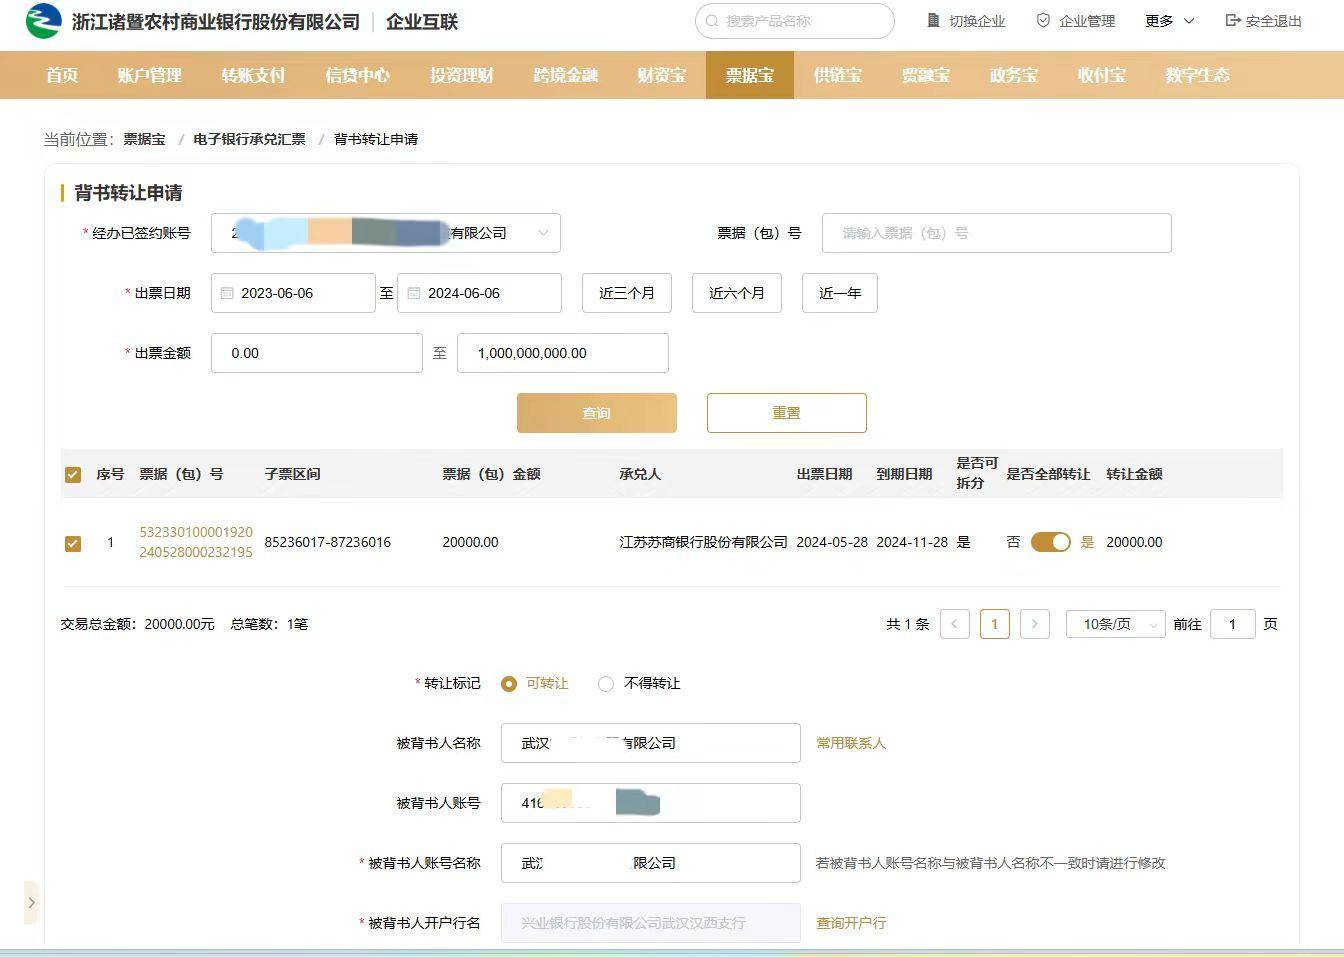Click 票据宝 in the breadcrumb

coord(144,139)
